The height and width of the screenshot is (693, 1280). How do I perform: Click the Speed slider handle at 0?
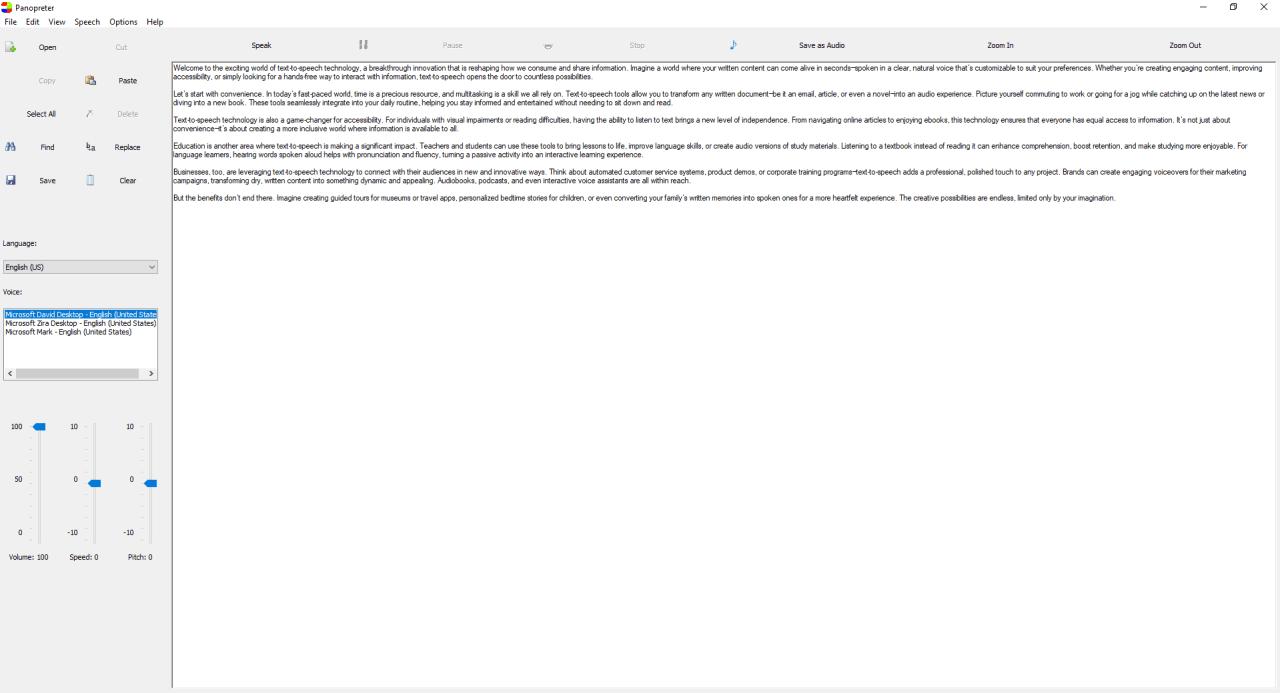(94, 483)
